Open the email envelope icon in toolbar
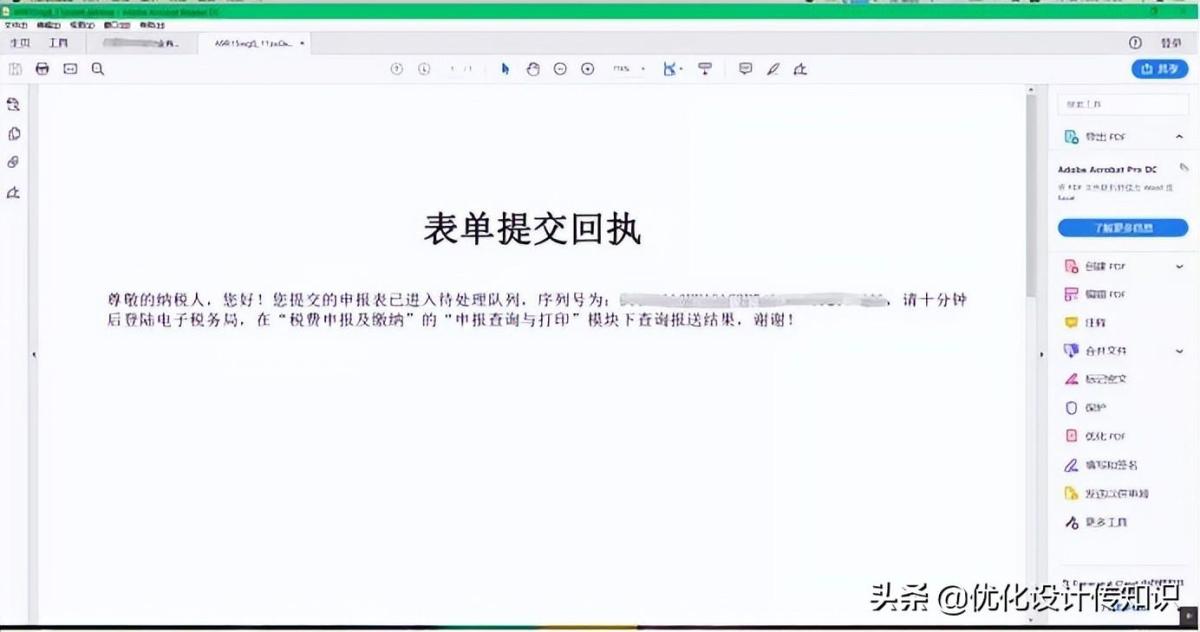The width and height of the screenshot is (1200, 632). [x=70, y=69]
